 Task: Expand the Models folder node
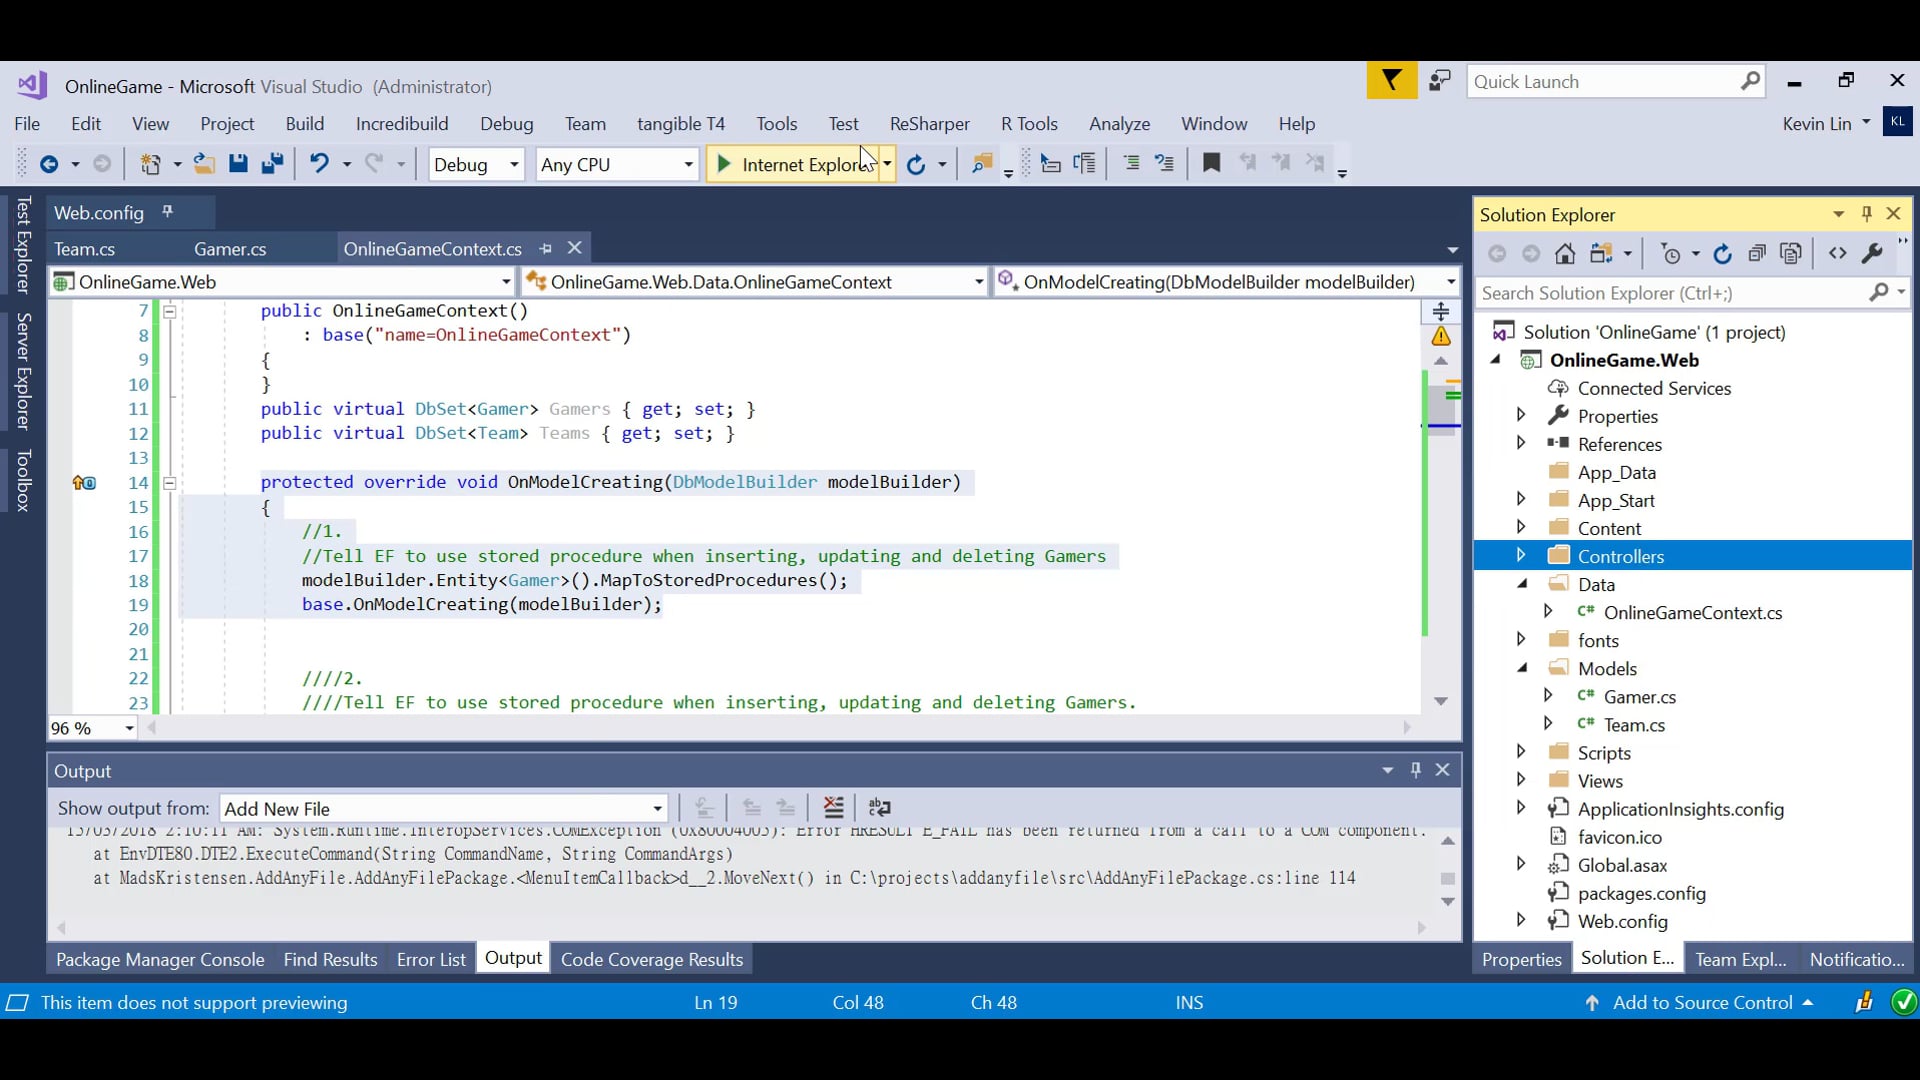(x=1521, y=668)
